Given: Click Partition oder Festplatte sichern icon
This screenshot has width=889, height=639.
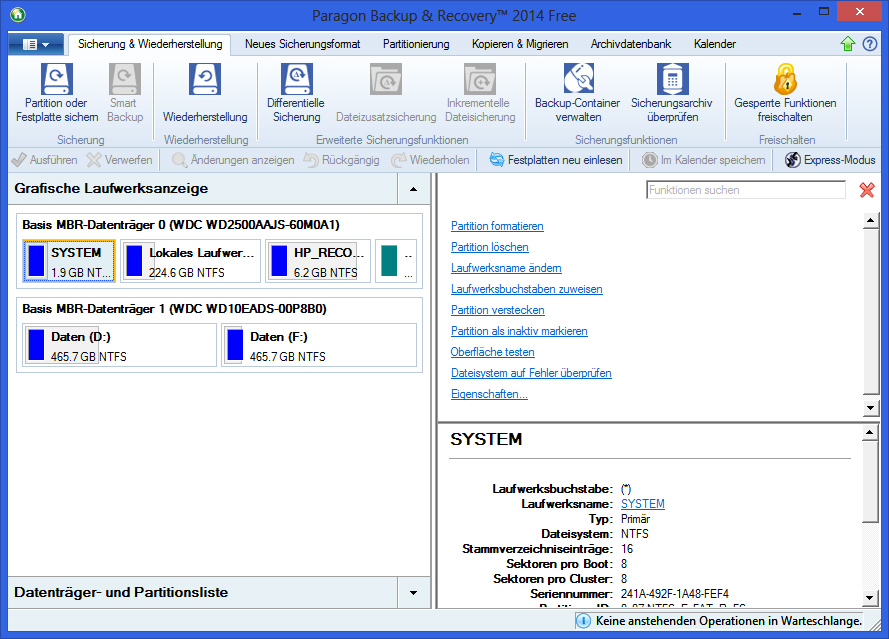Looking at the screenshot, I should 57,79.
